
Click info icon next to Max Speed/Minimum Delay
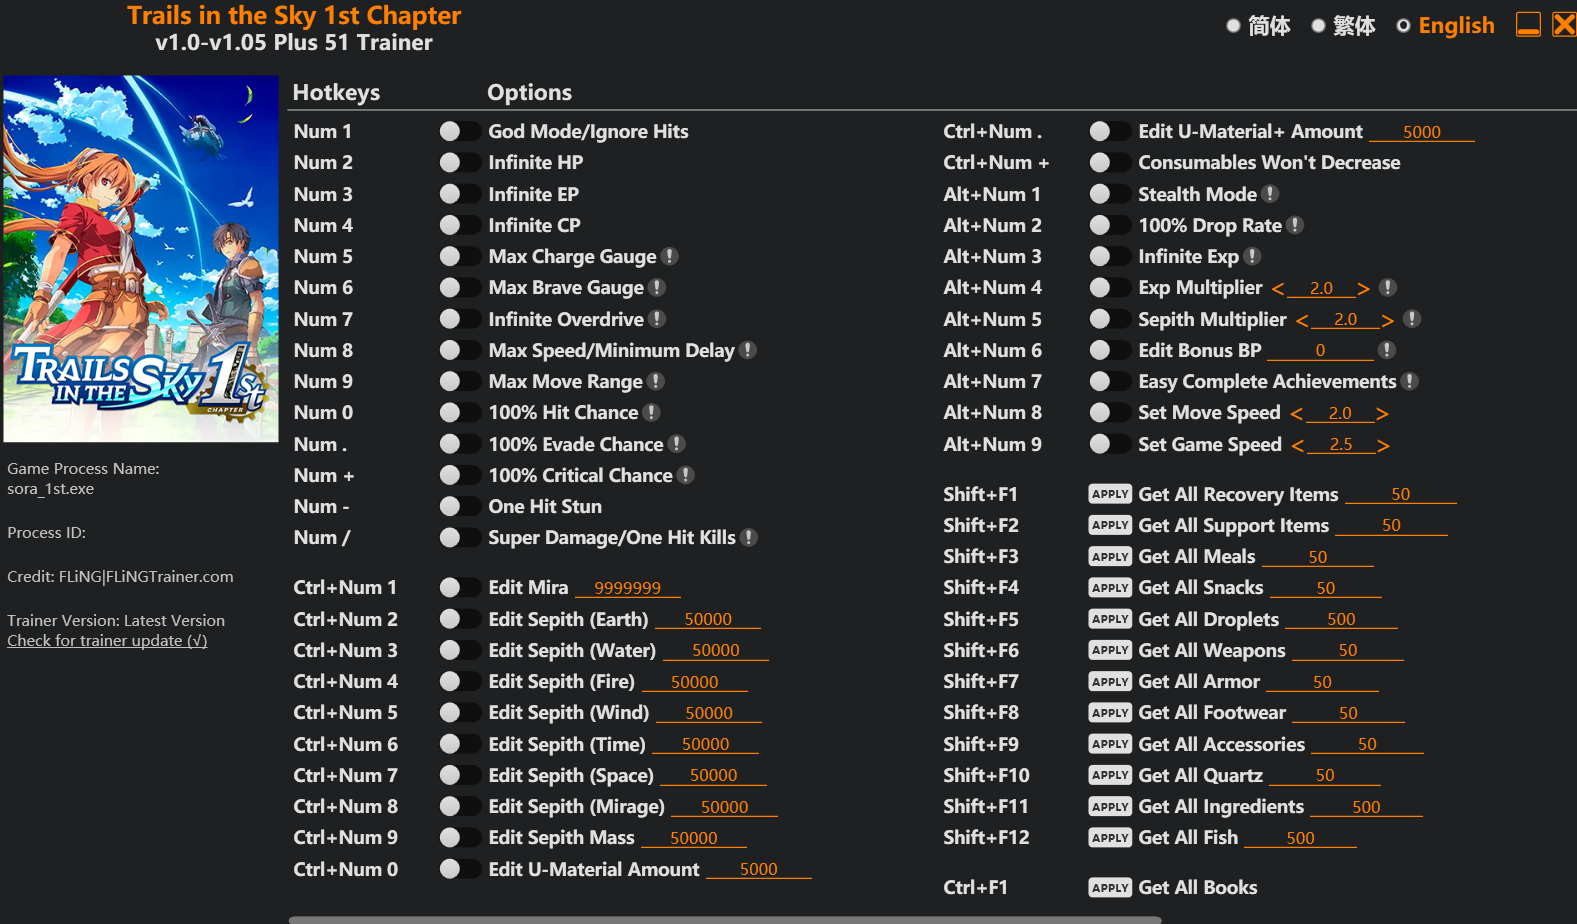(x=748, y=350)
